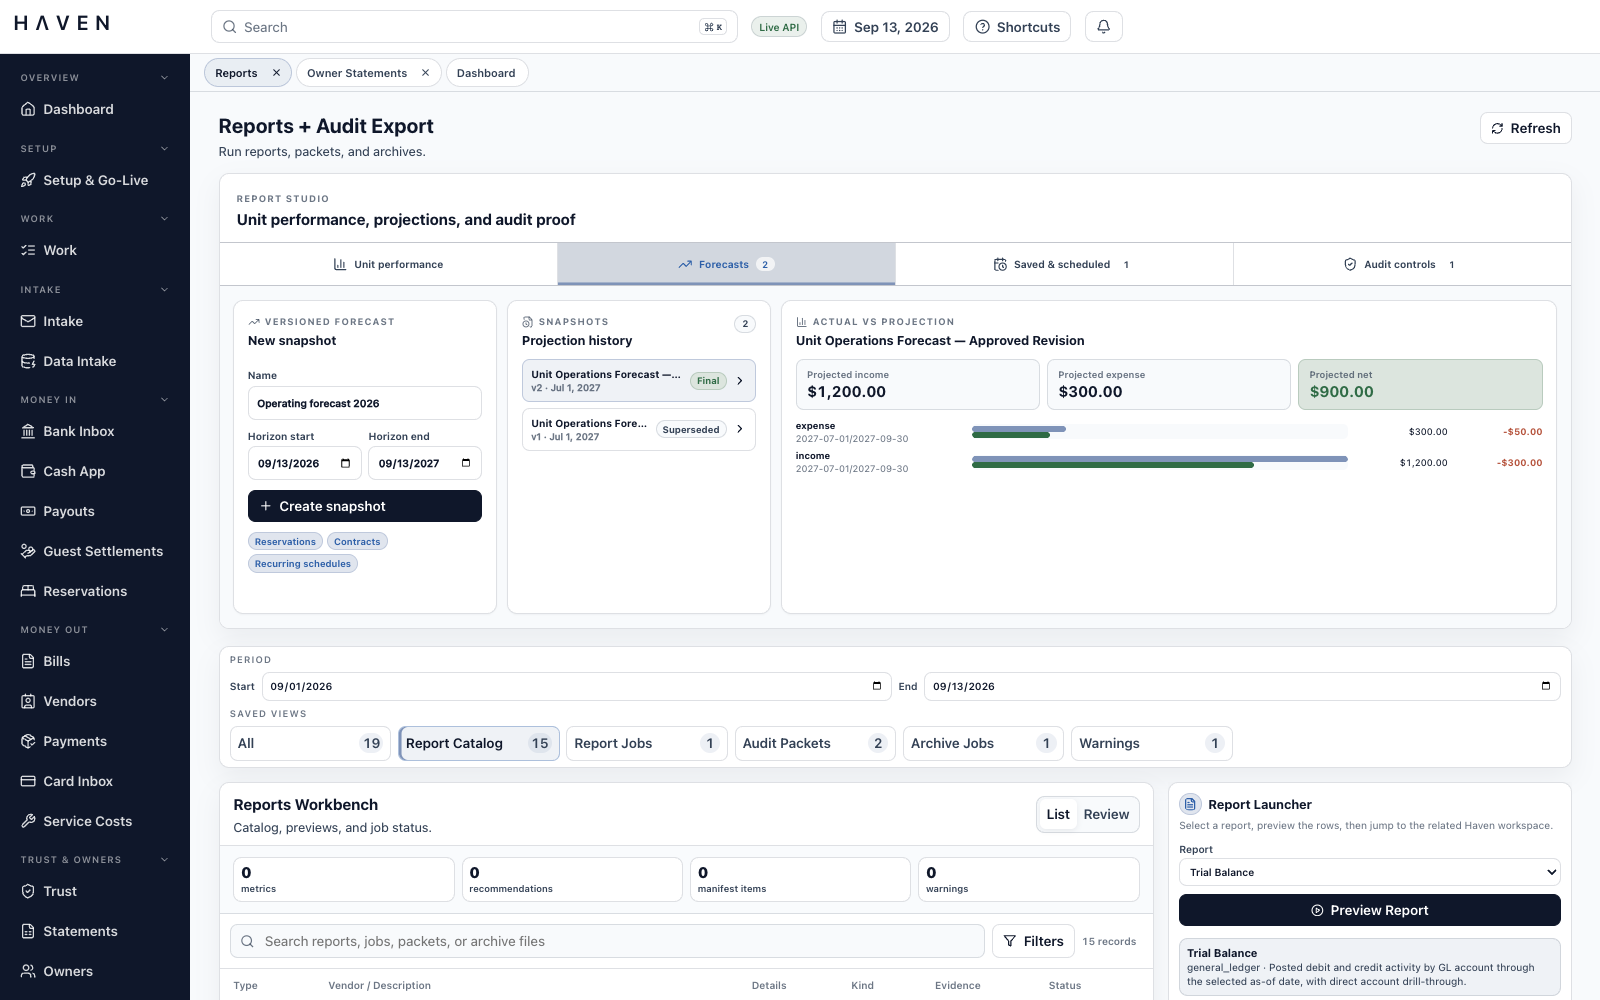Click the income projection progress bar
The height and width of the screenshot is (1000, 1600).
click(x=1160, y=462)
